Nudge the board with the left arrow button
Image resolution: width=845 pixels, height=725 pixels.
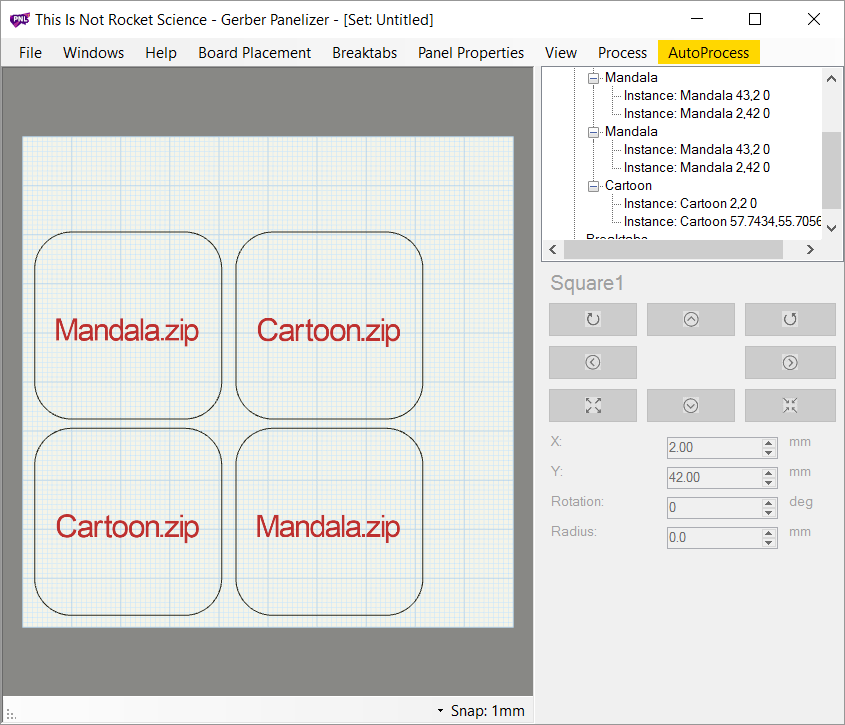click(592, 362)
